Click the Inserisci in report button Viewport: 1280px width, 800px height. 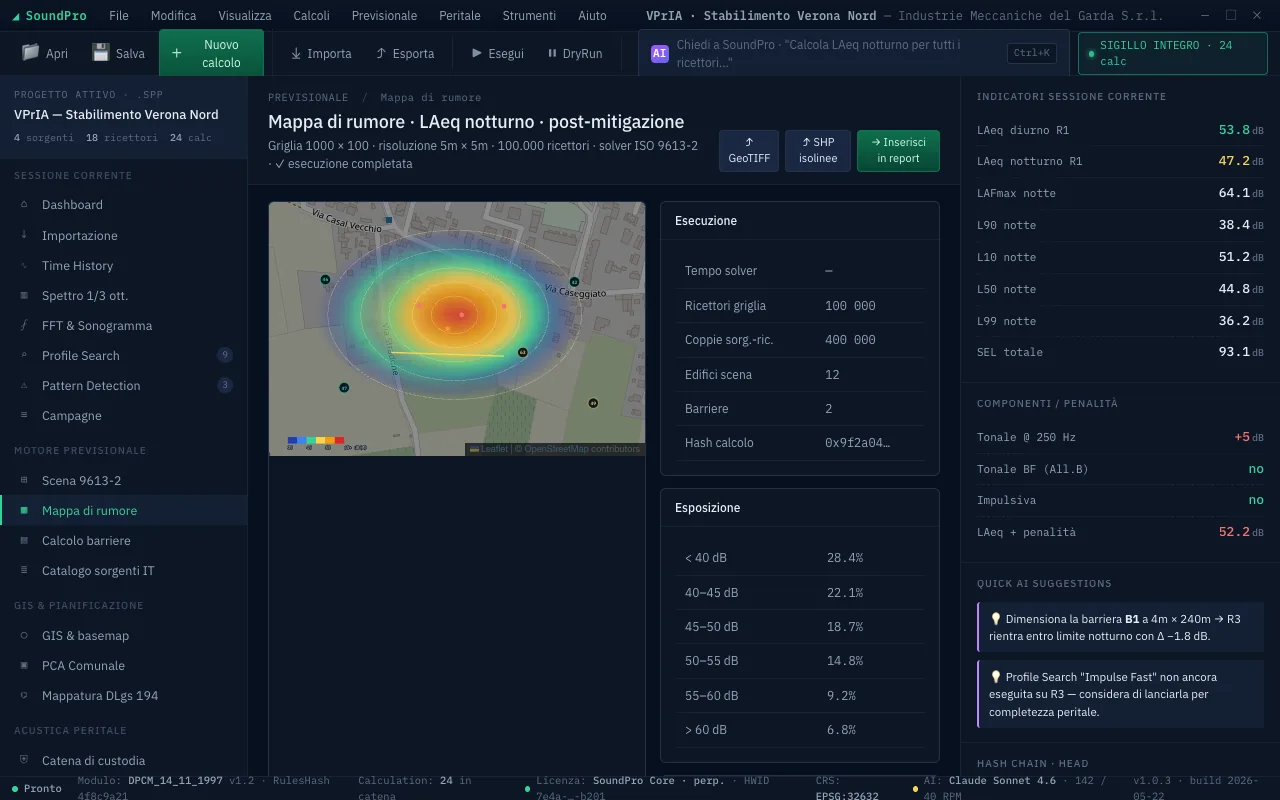pos(898,150)
